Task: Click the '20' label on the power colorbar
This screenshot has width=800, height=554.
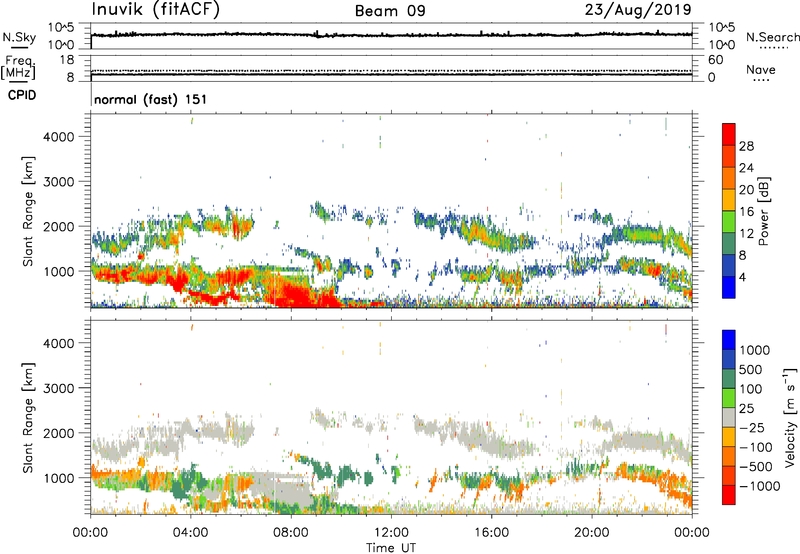Action: 746,190
